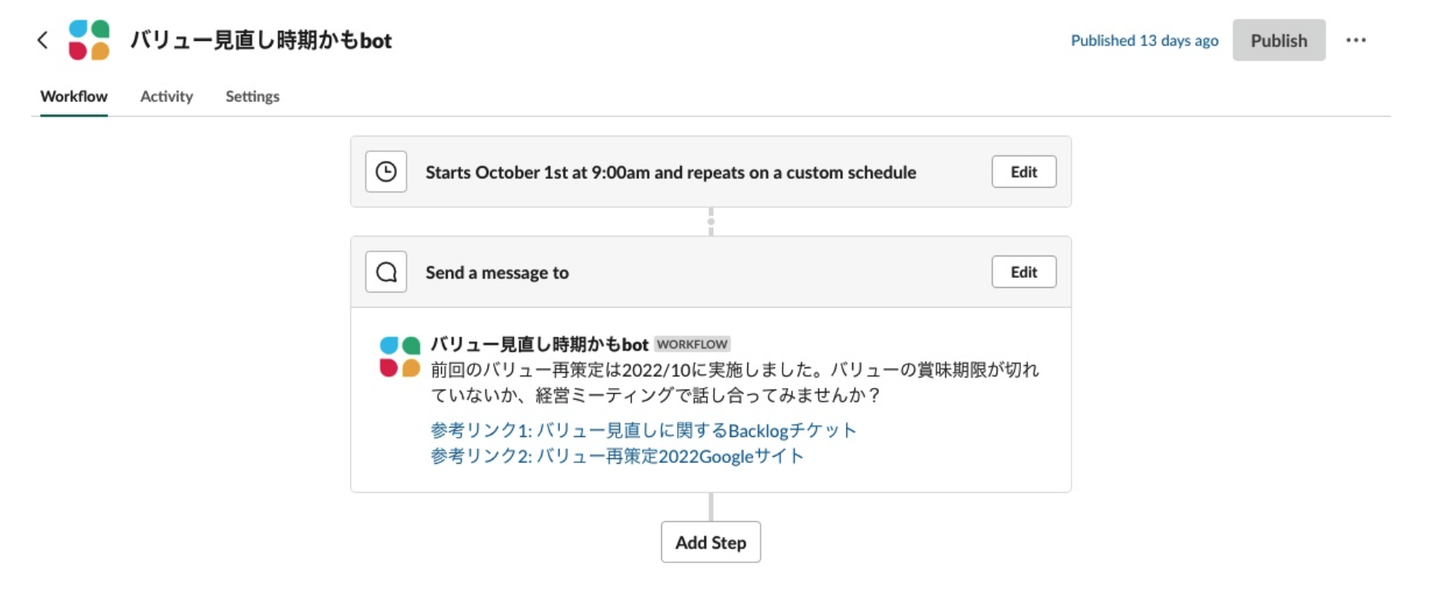Click the bot name in the message preview
1440x597 pixels.
tap(539, 344)
